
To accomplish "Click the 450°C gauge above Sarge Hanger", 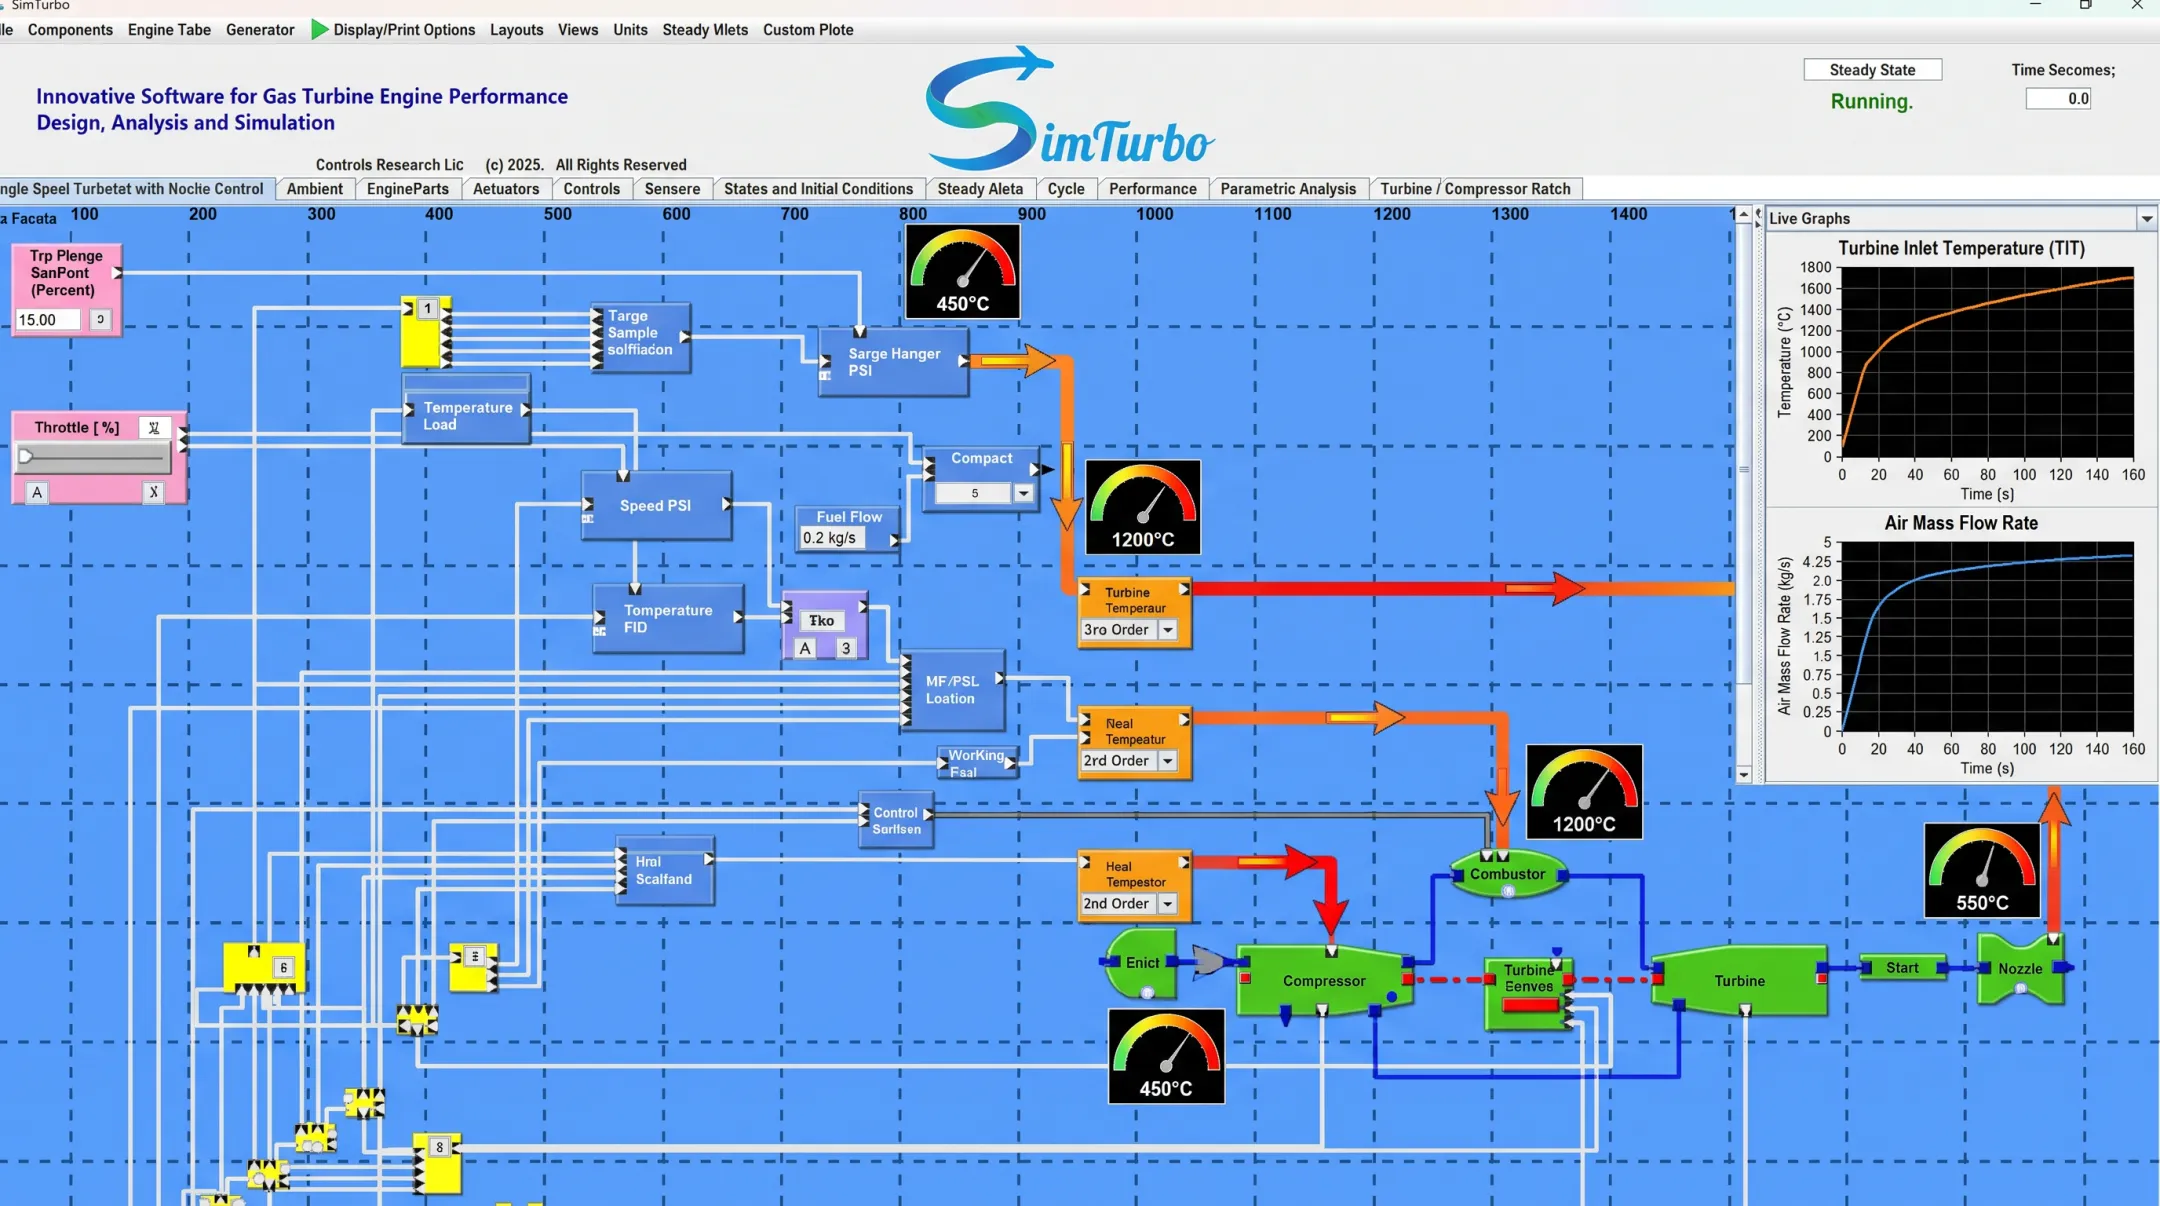I will [962, 271].
